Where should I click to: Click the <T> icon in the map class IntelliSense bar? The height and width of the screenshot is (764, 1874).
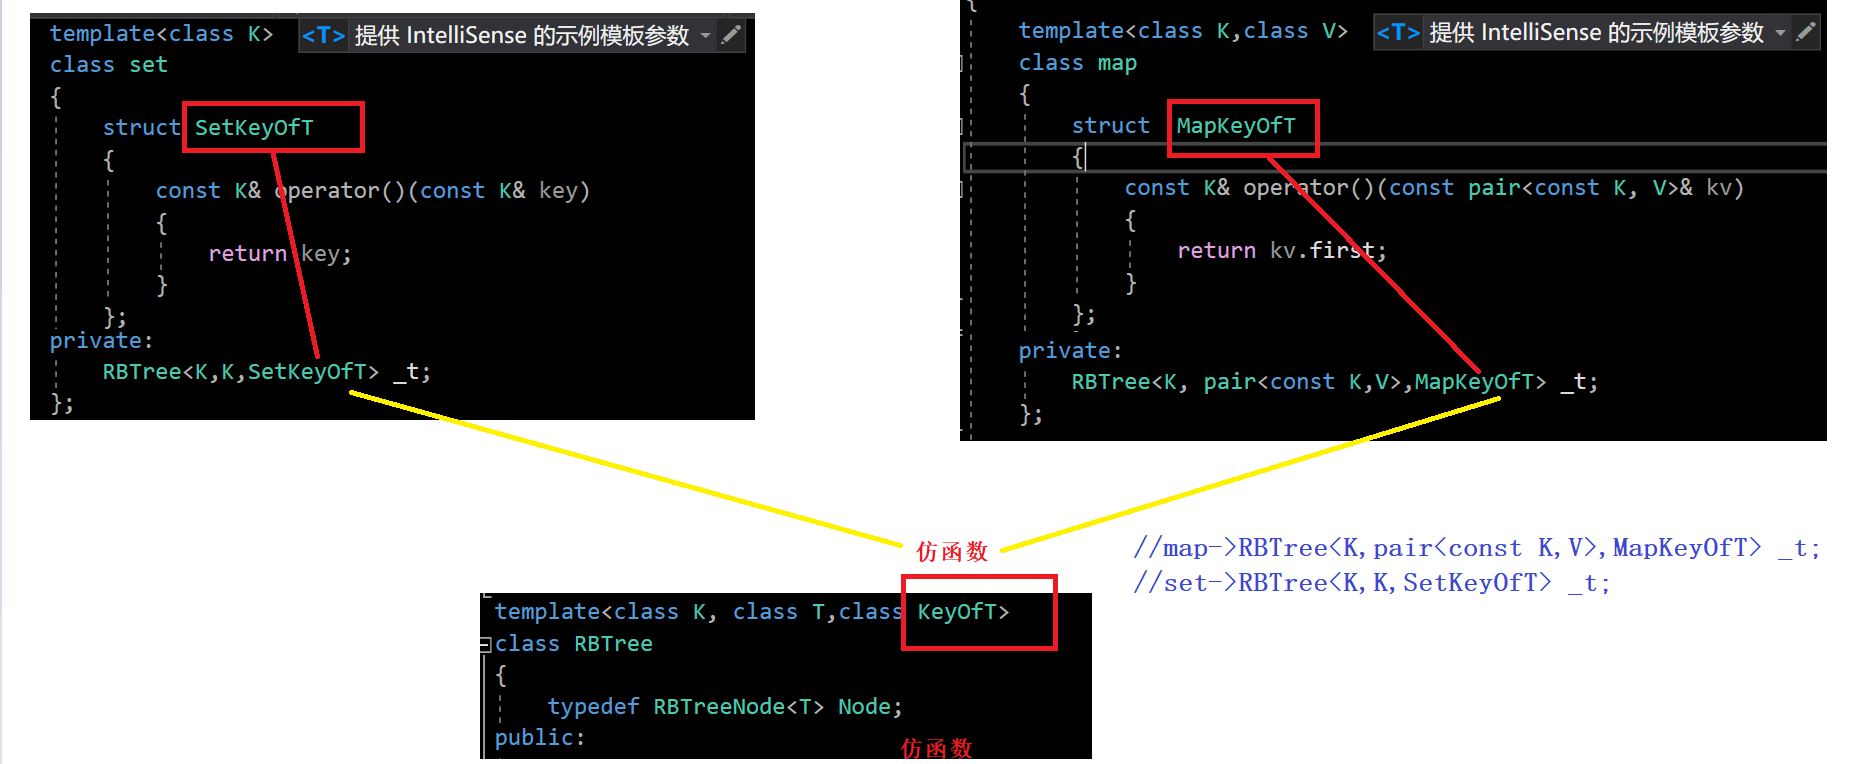(1398, 33)
